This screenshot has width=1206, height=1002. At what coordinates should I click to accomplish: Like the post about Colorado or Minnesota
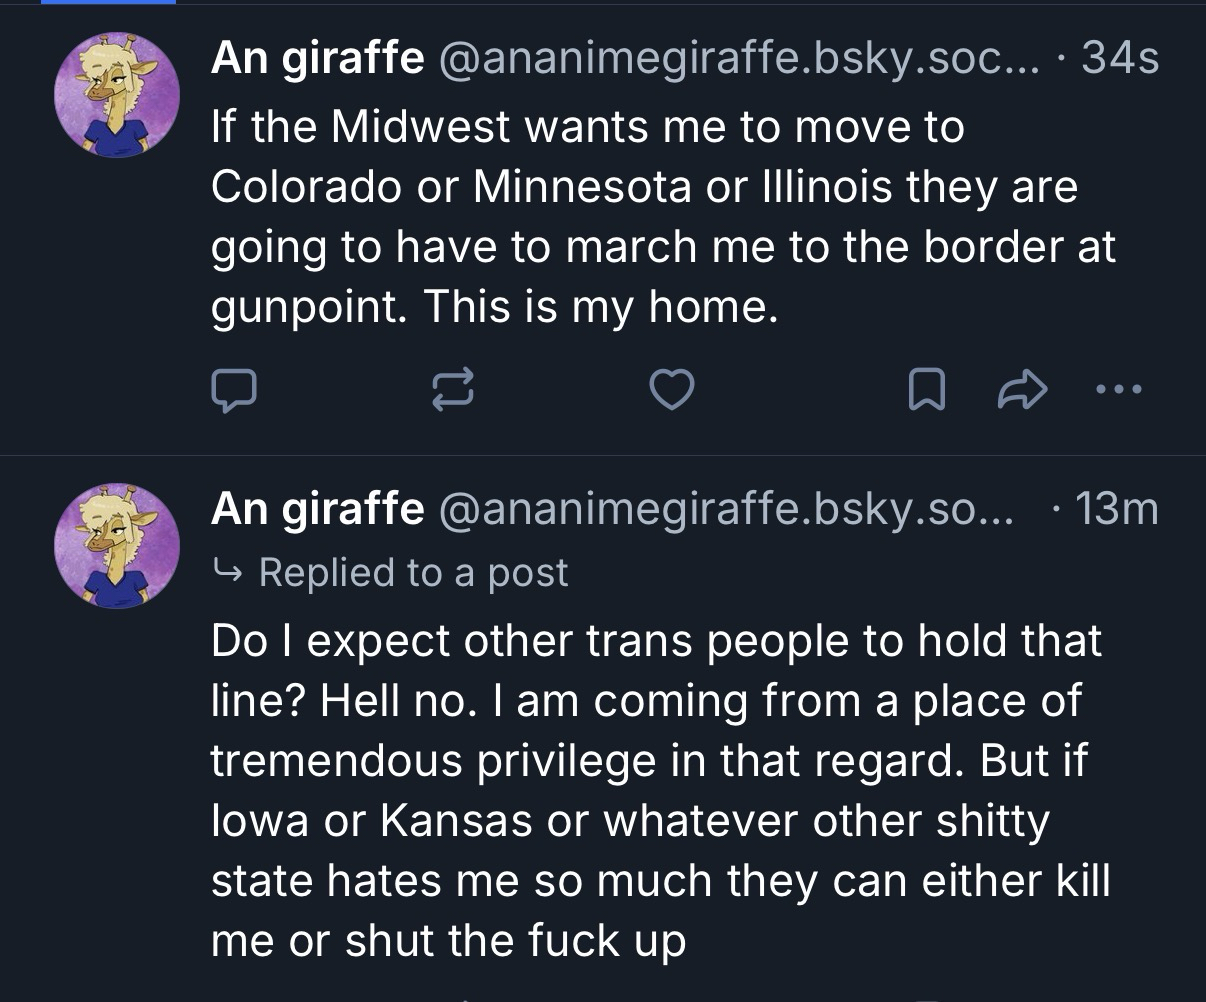pyautogui.click(x=672, y=389)
